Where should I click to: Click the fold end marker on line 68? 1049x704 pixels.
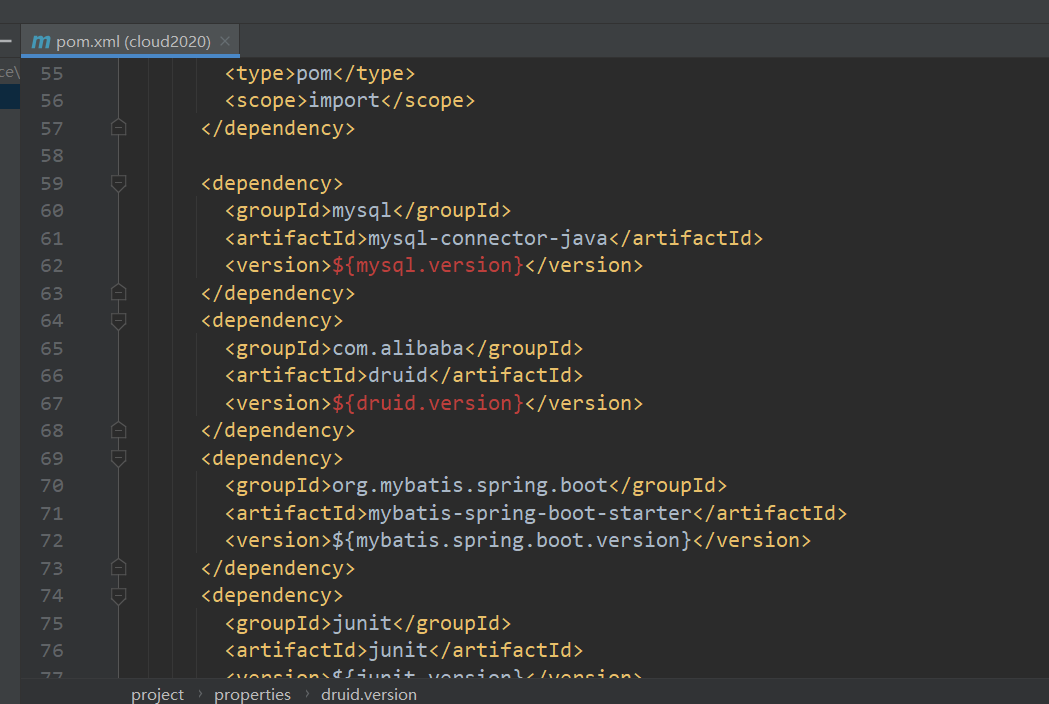[118, 431]
